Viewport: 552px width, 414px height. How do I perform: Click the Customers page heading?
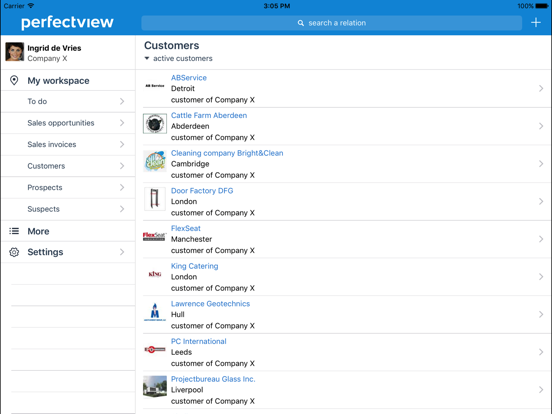pyautogui.click(x=172, y=45)
